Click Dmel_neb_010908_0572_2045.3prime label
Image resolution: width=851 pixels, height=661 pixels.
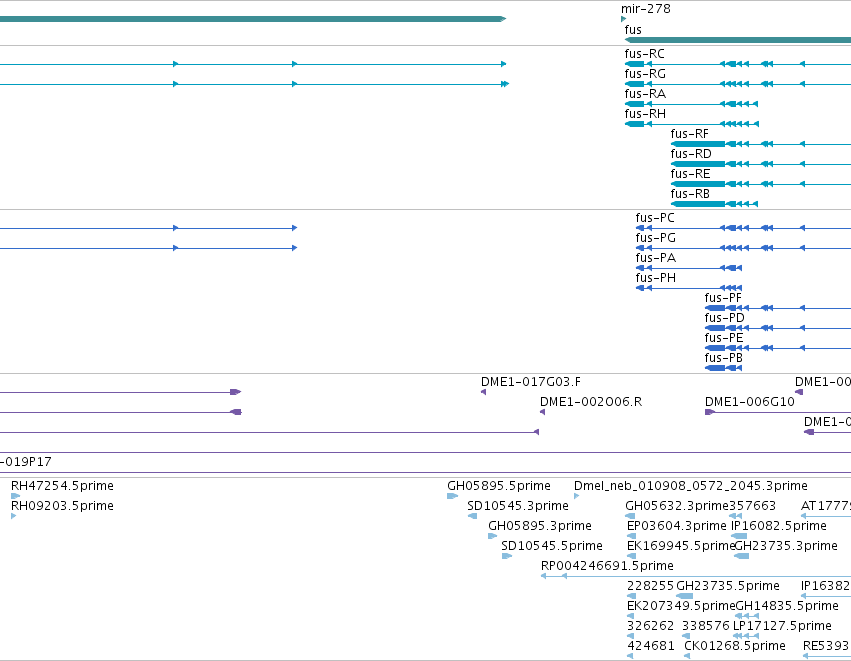[x=691, y=486]
